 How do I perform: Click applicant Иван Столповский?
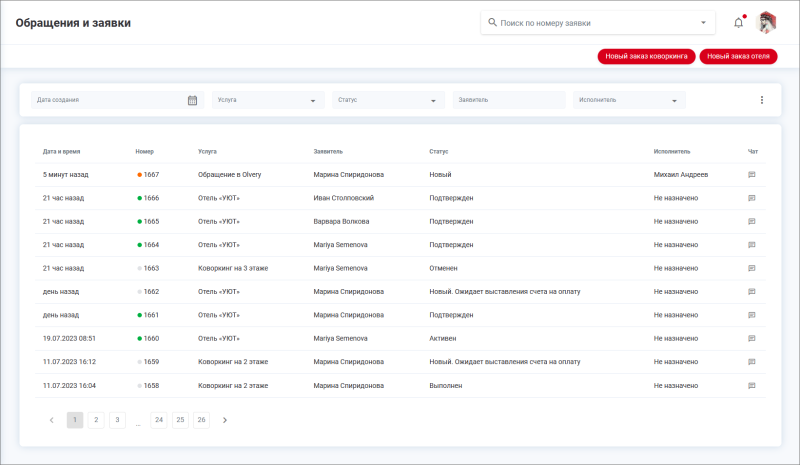pyautogui.click(x=344, y=198)
